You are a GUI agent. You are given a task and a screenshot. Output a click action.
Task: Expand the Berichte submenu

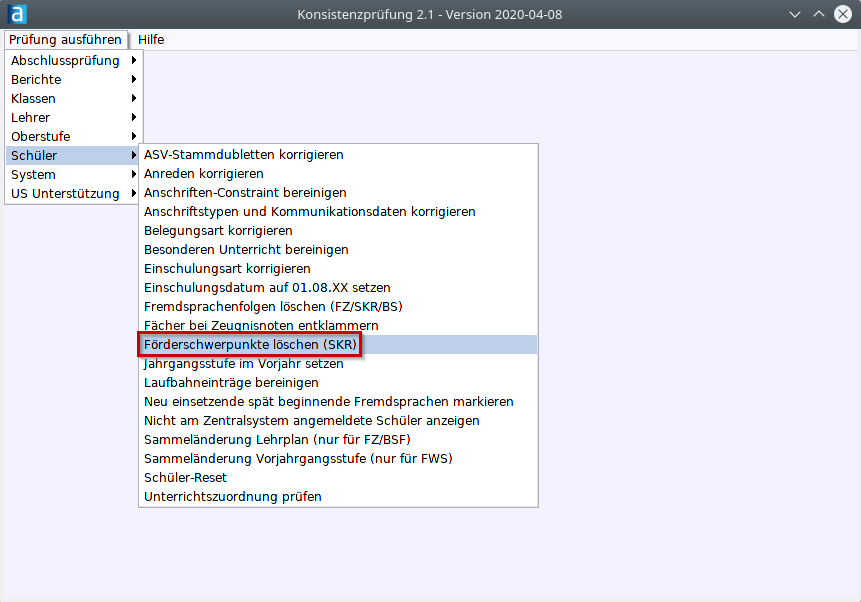(x=74, y=80)
